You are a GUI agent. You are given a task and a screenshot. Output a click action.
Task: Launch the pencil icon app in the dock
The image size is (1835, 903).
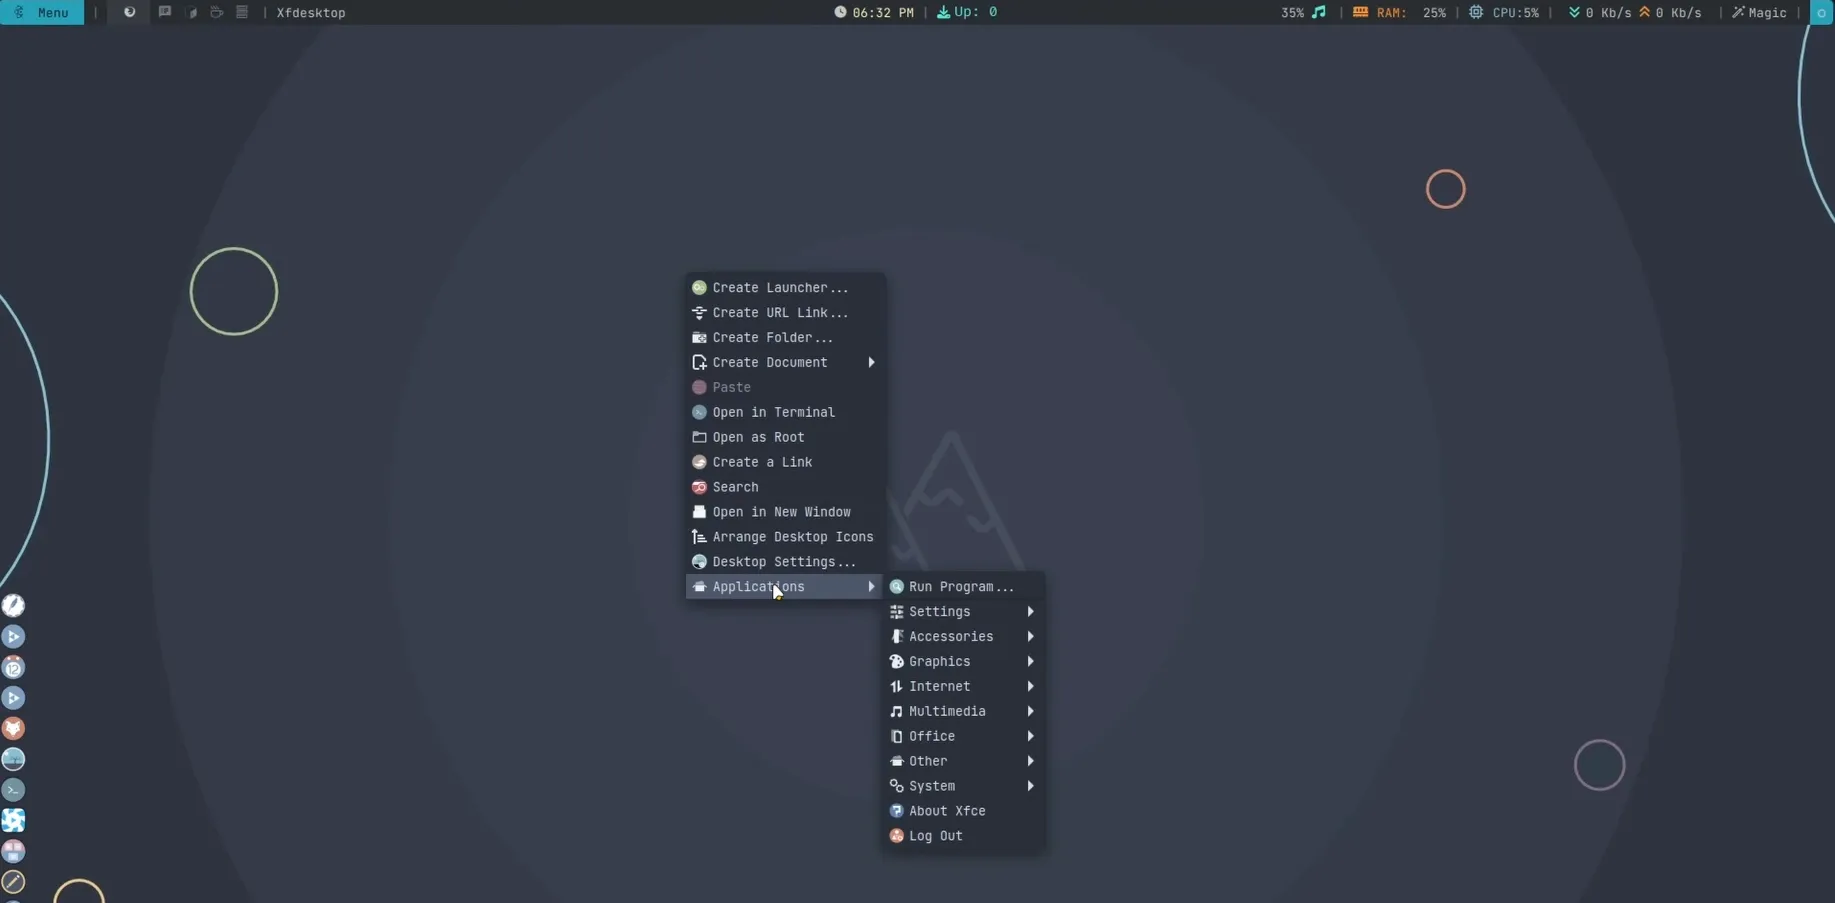pyautogui.click(x=13, y=882)
